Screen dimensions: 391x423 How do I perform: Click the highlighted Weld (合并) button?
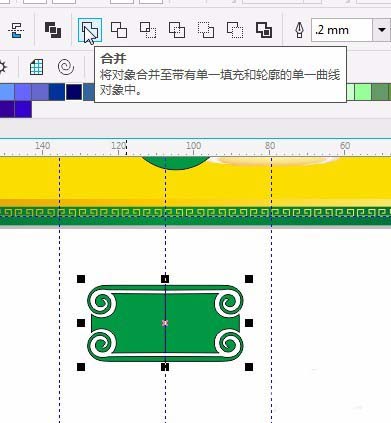point(90,30)
